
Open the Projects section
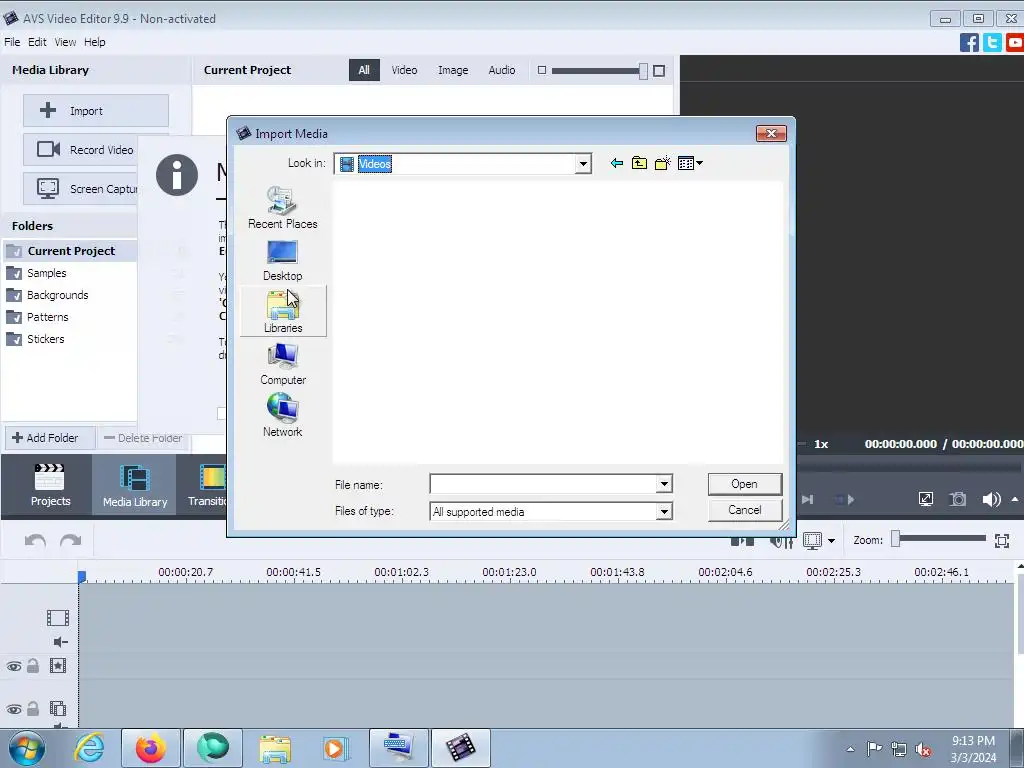(x=50, y=485)
